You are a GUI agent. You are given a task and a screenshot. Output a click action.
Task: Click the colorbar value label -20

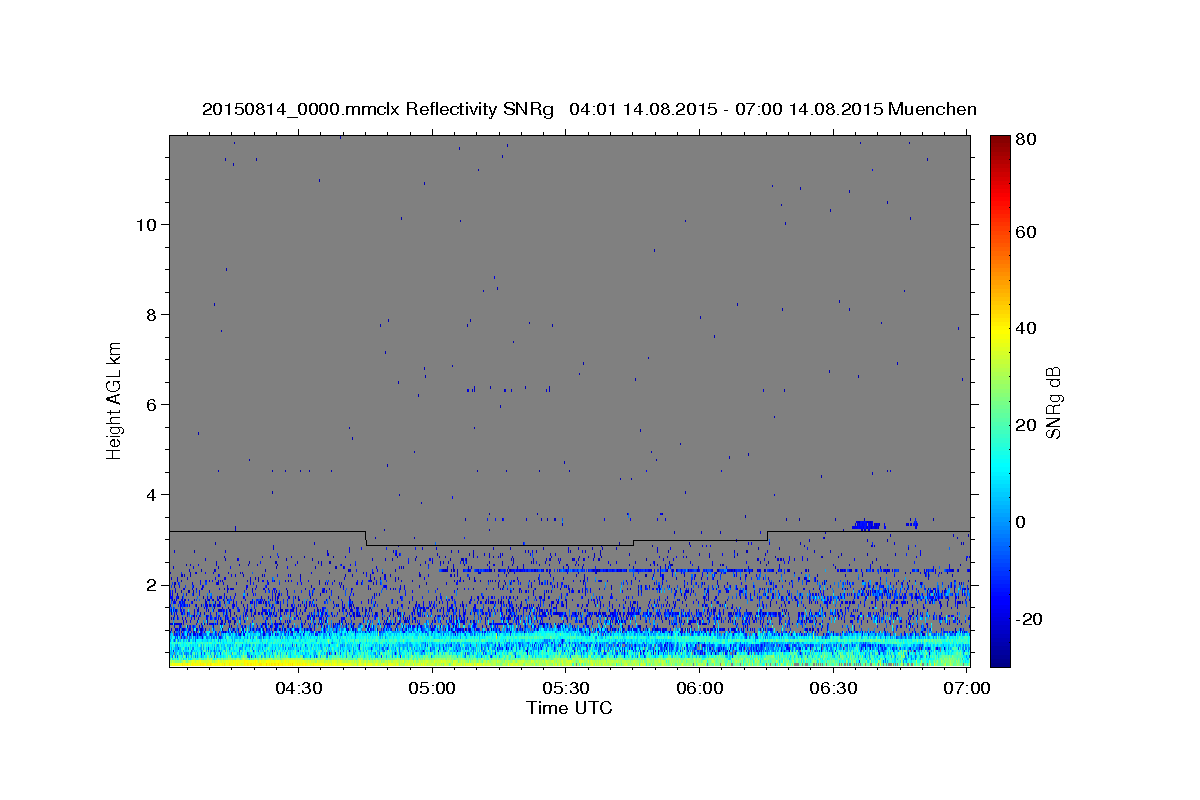[x=1028, y=619]
